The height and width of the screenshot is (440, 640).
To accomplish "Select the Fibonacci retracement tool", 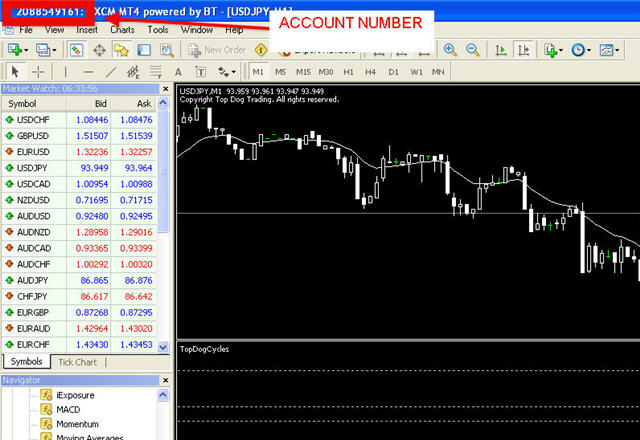I will click(156, 72).
